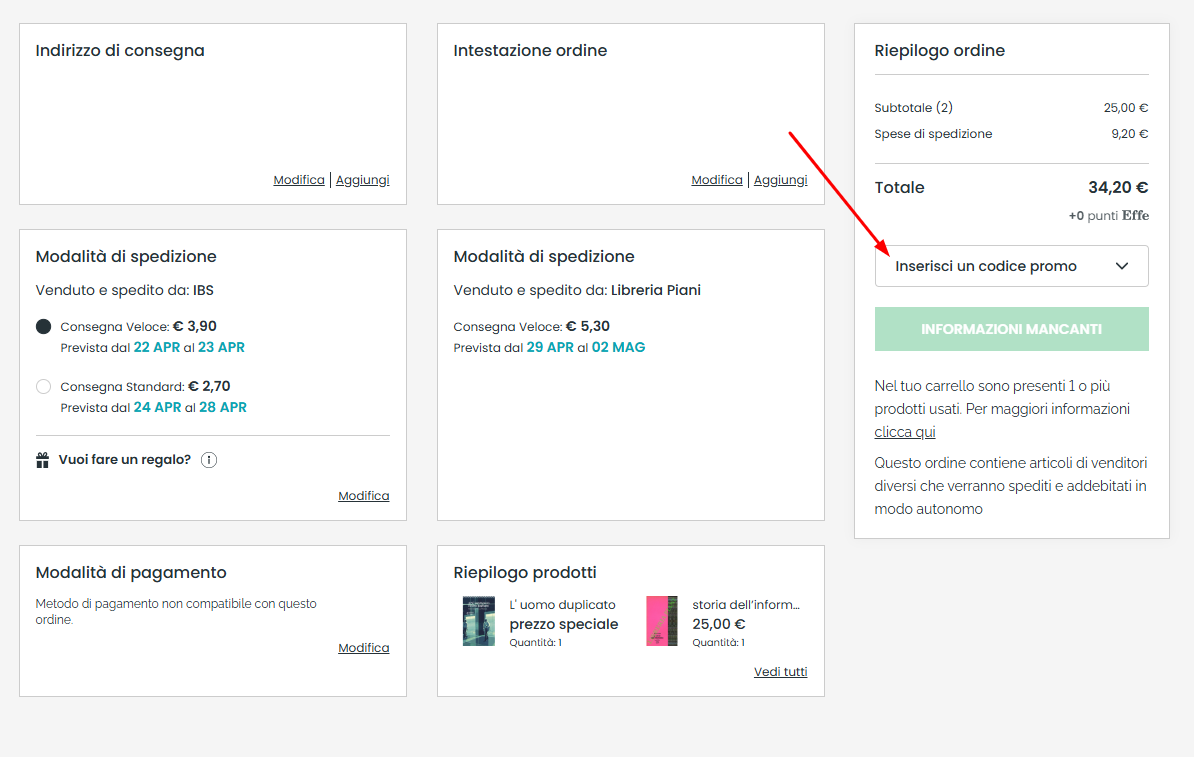Click the Effe points logo

1135,216
